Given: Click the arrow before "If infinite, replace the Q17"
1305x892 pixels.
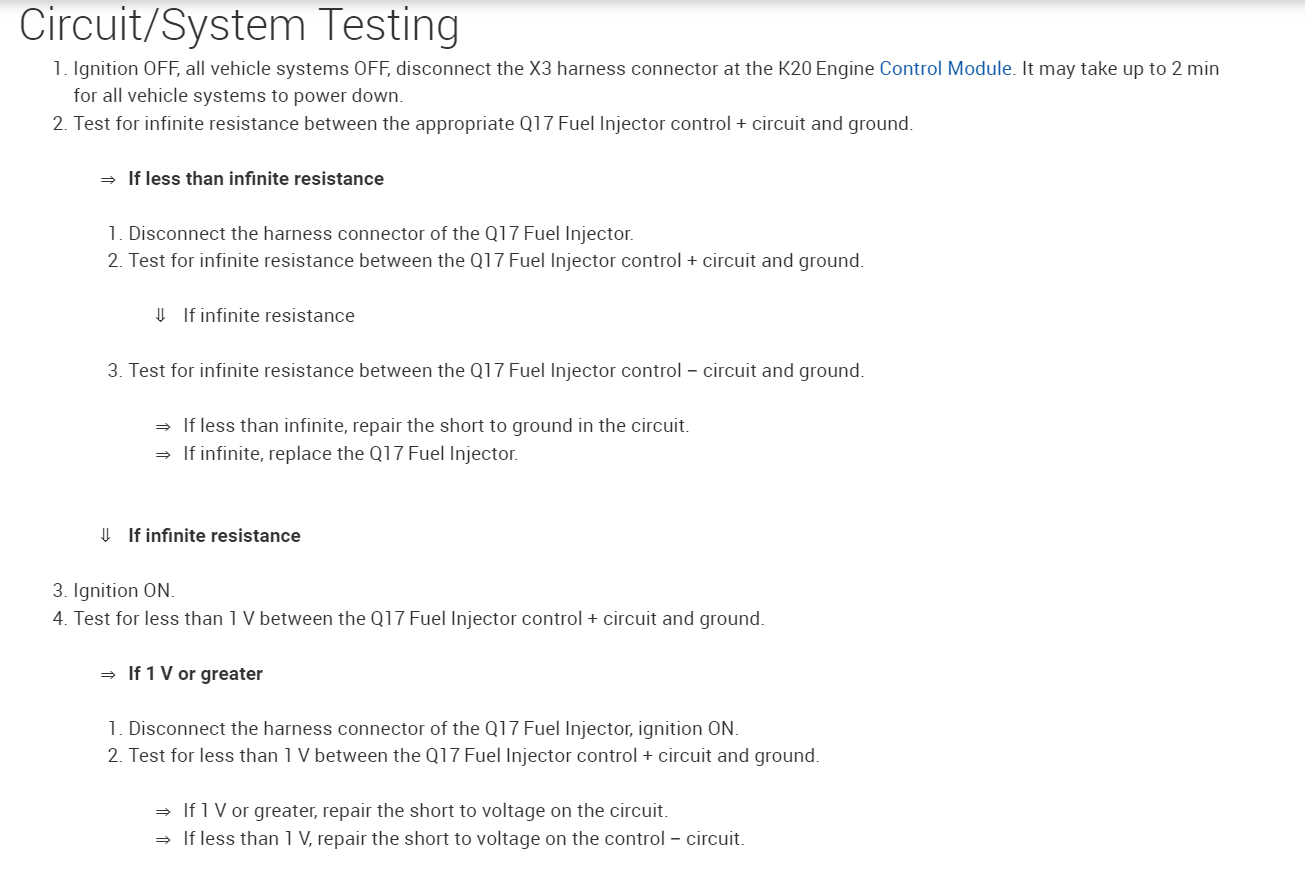Looking at the screenshot, I should 163,454.
